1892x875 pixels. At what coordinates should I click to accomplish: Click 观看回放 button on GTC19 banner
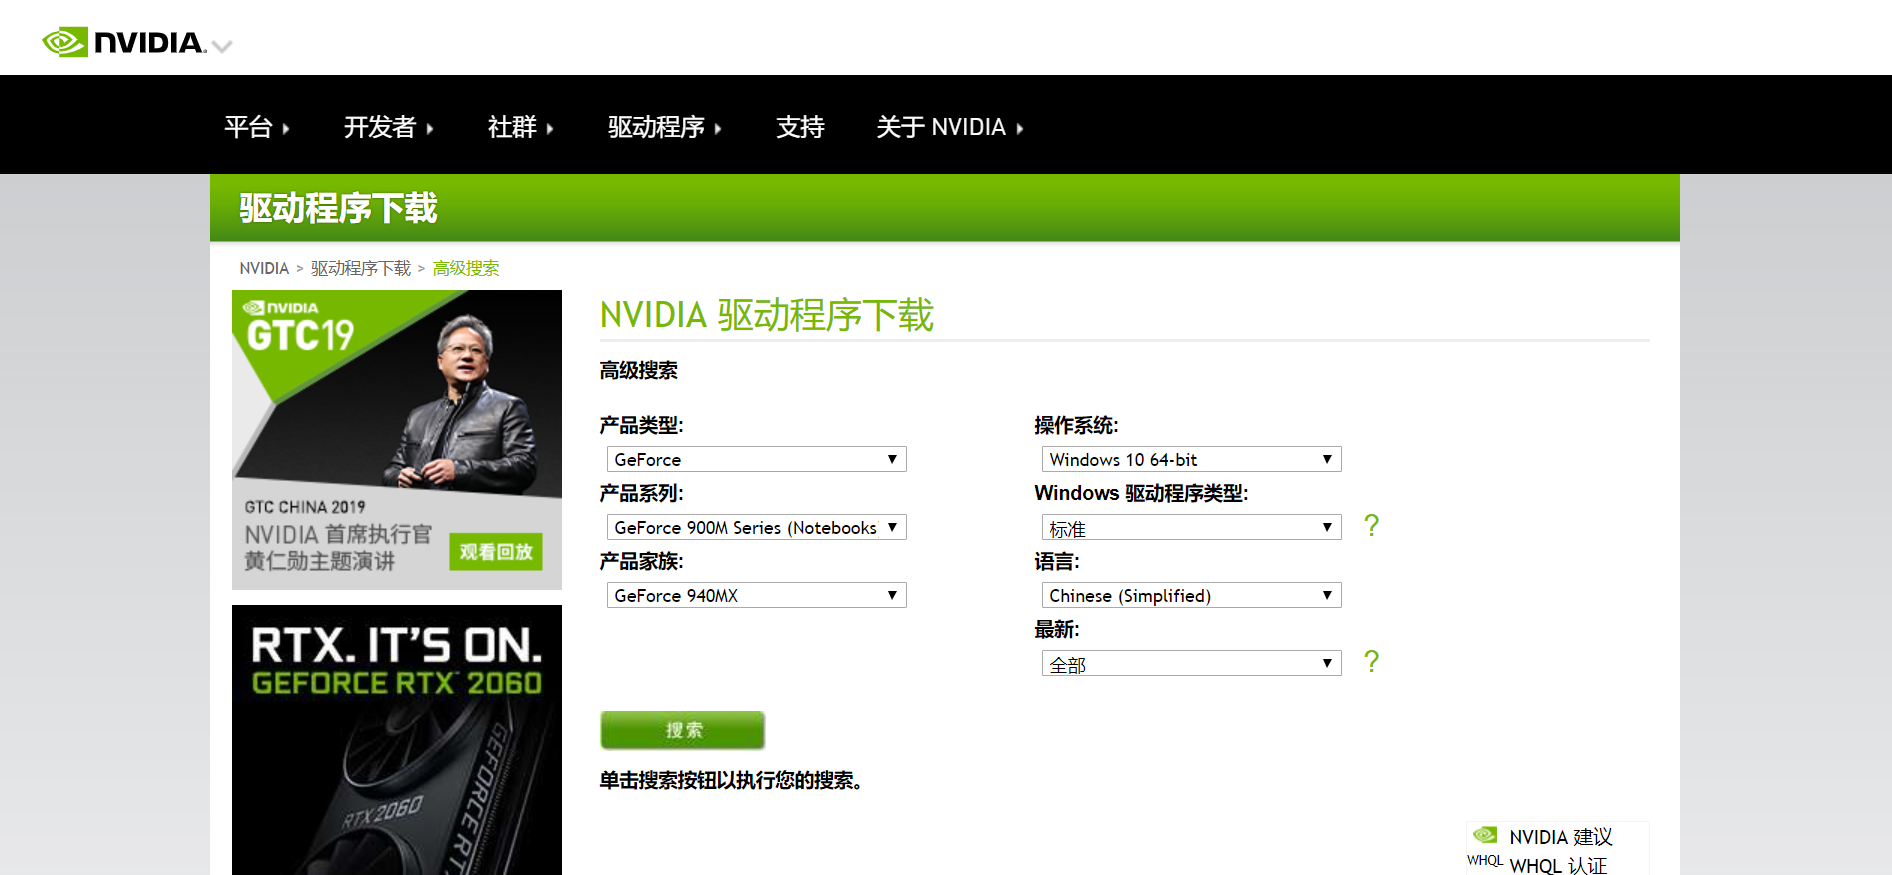tap(496, 552)
